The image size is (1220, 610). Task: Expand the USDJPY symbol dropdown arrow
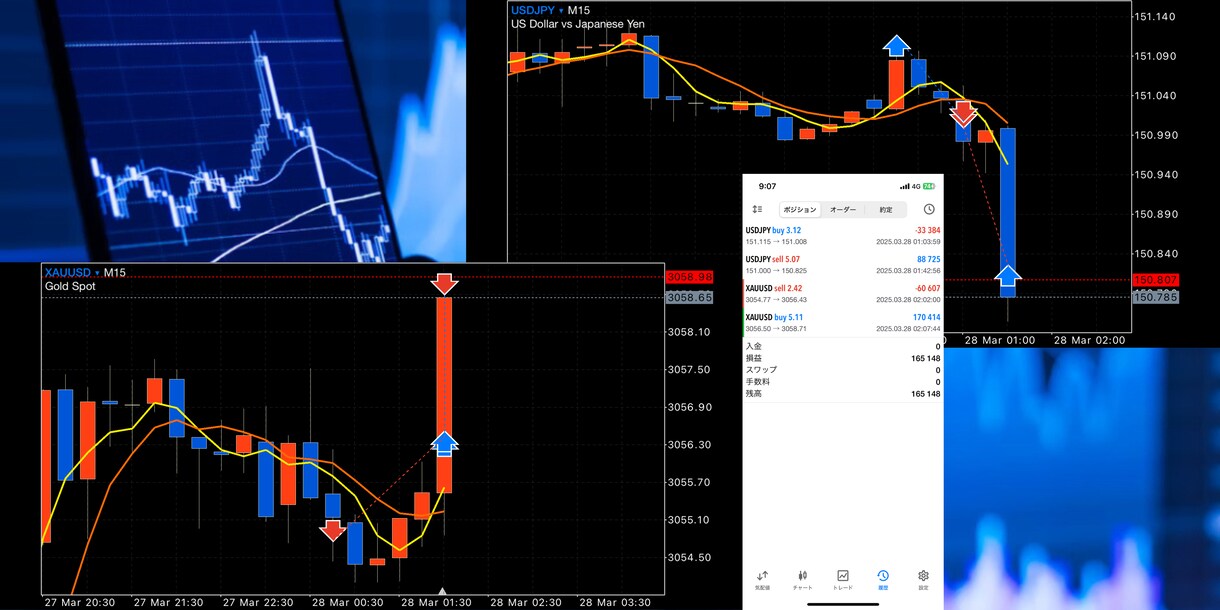[561, 10]
